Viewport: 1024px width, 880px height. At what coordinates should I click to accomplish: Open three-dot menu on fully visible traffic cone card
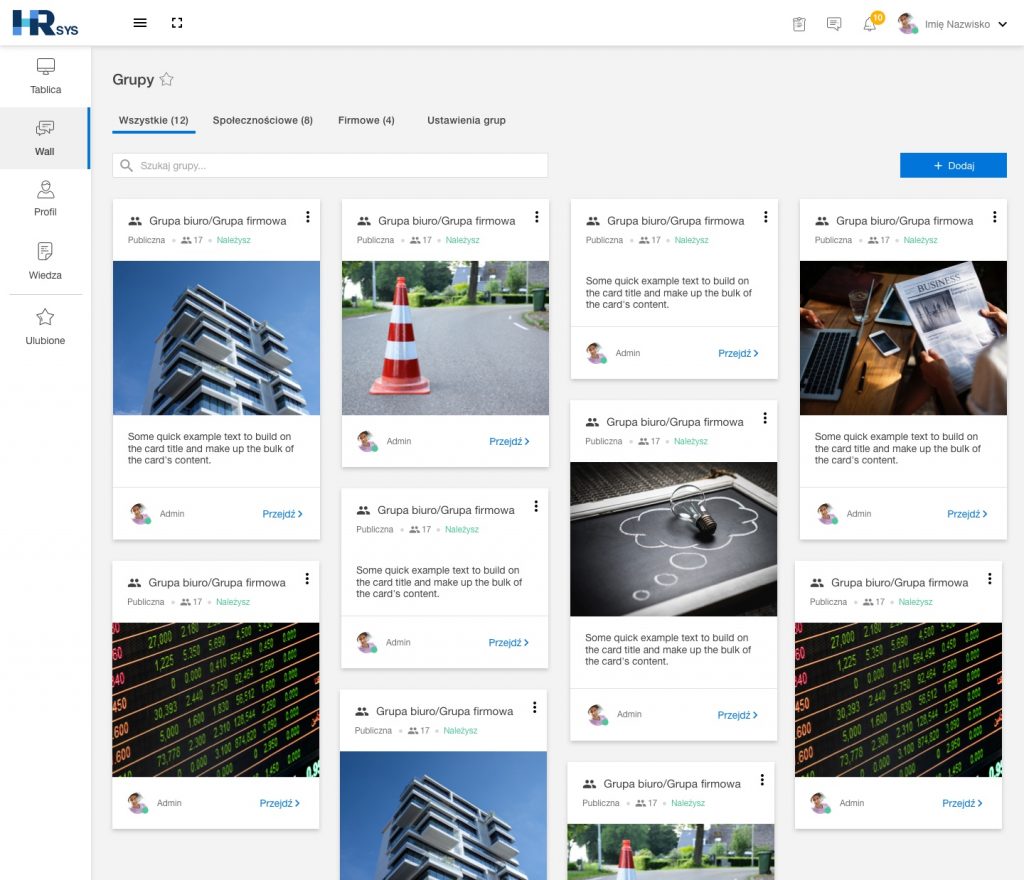pos(536,217)
